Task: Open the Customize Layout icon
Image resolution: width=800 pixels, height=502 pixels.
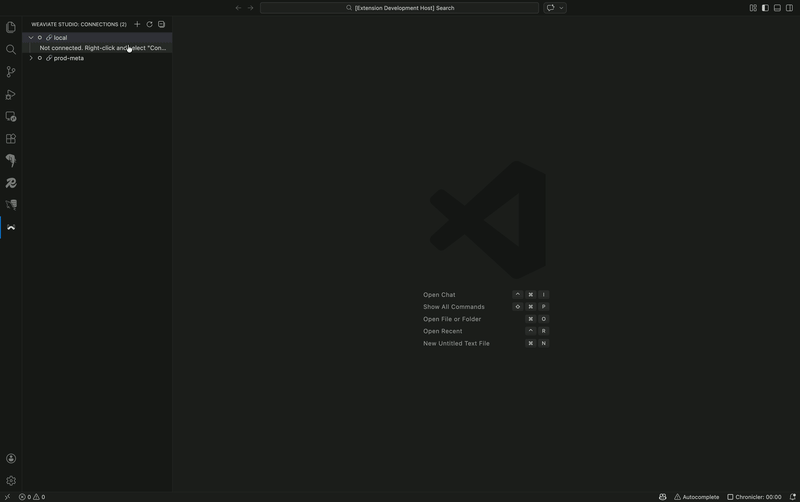Action: point(753,8)
